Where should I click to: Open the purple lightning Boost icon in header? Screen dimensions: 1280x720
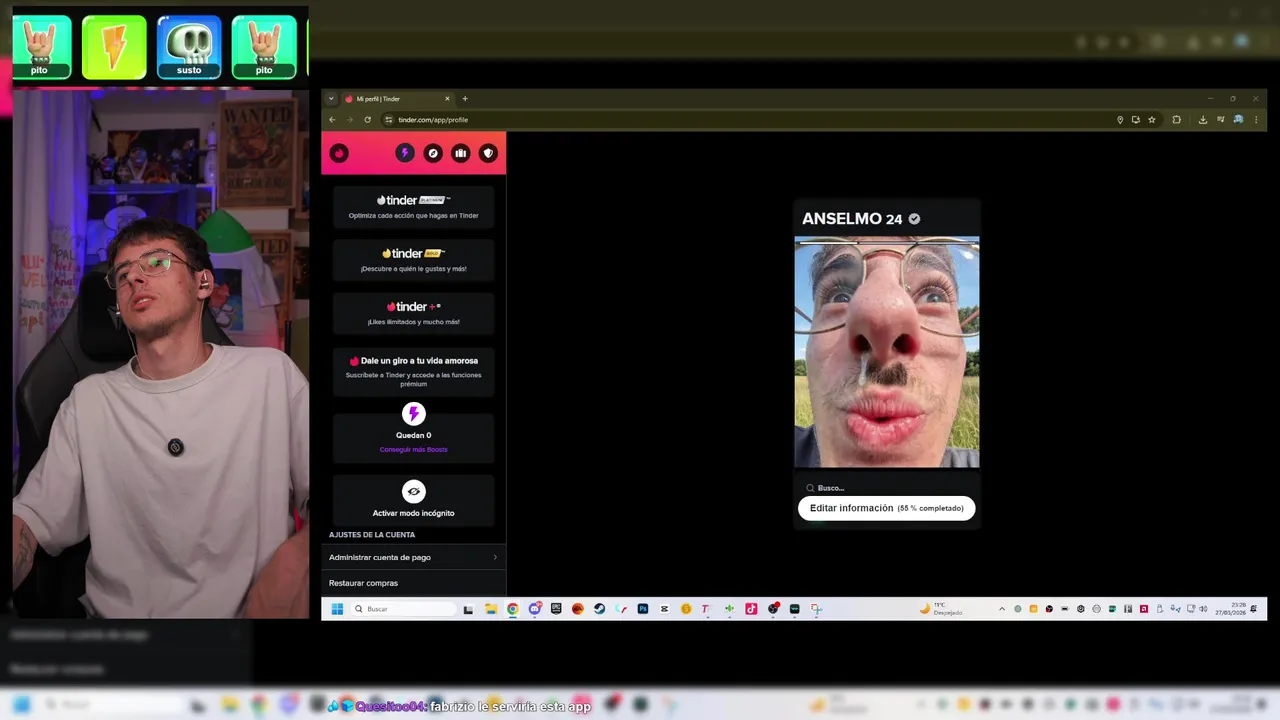(x=405, y=153)
